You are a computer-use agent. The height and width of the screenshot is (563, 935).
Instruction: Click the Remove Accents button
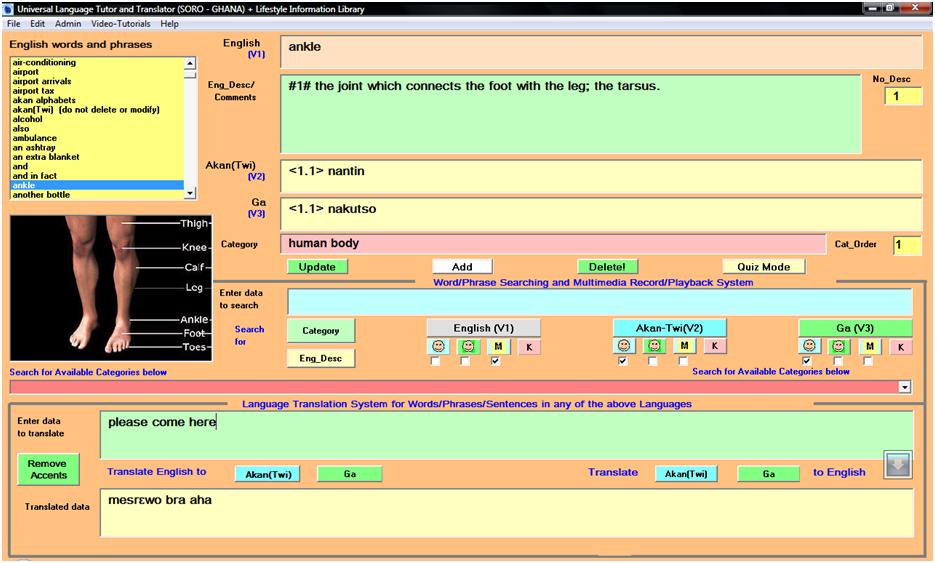pos(47,469)
